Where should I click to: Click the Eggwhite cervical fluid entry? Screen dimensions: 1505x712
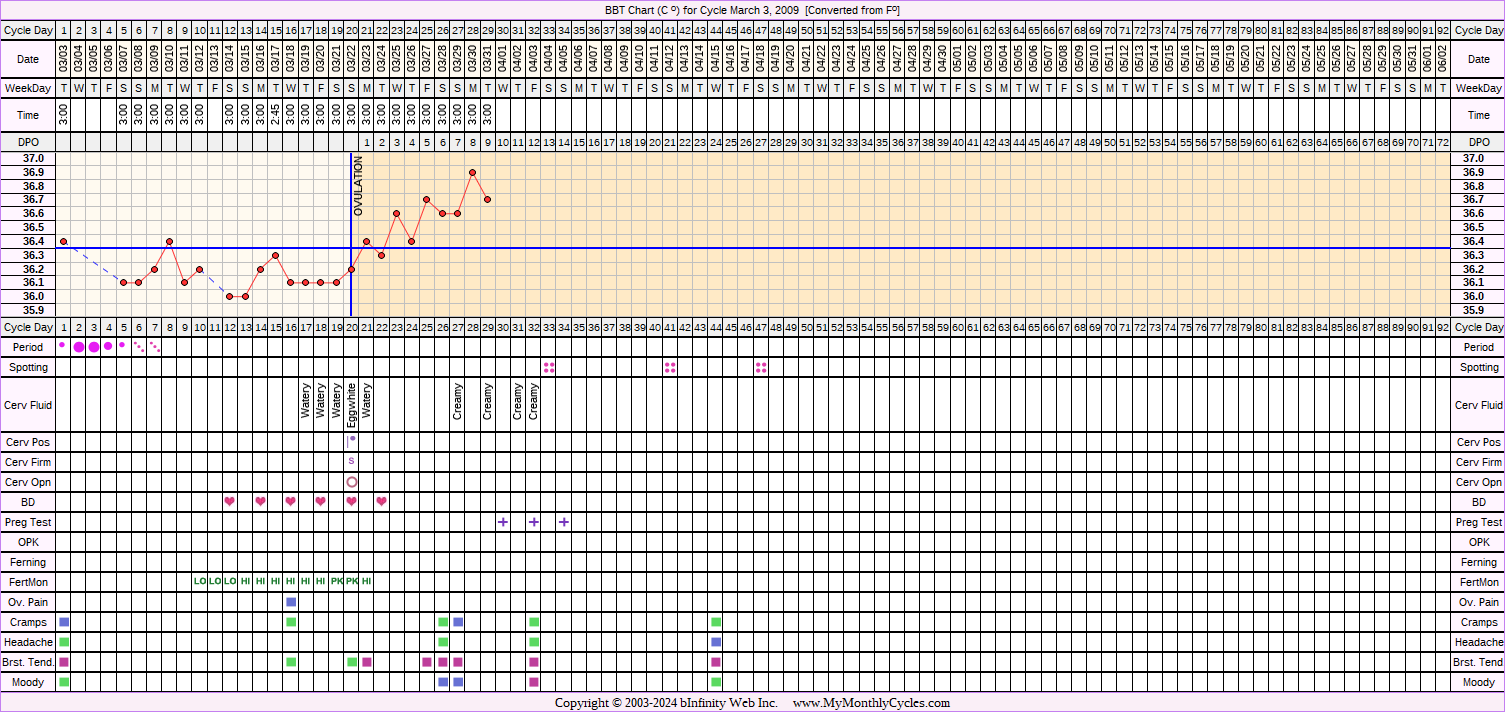[351, 405]
